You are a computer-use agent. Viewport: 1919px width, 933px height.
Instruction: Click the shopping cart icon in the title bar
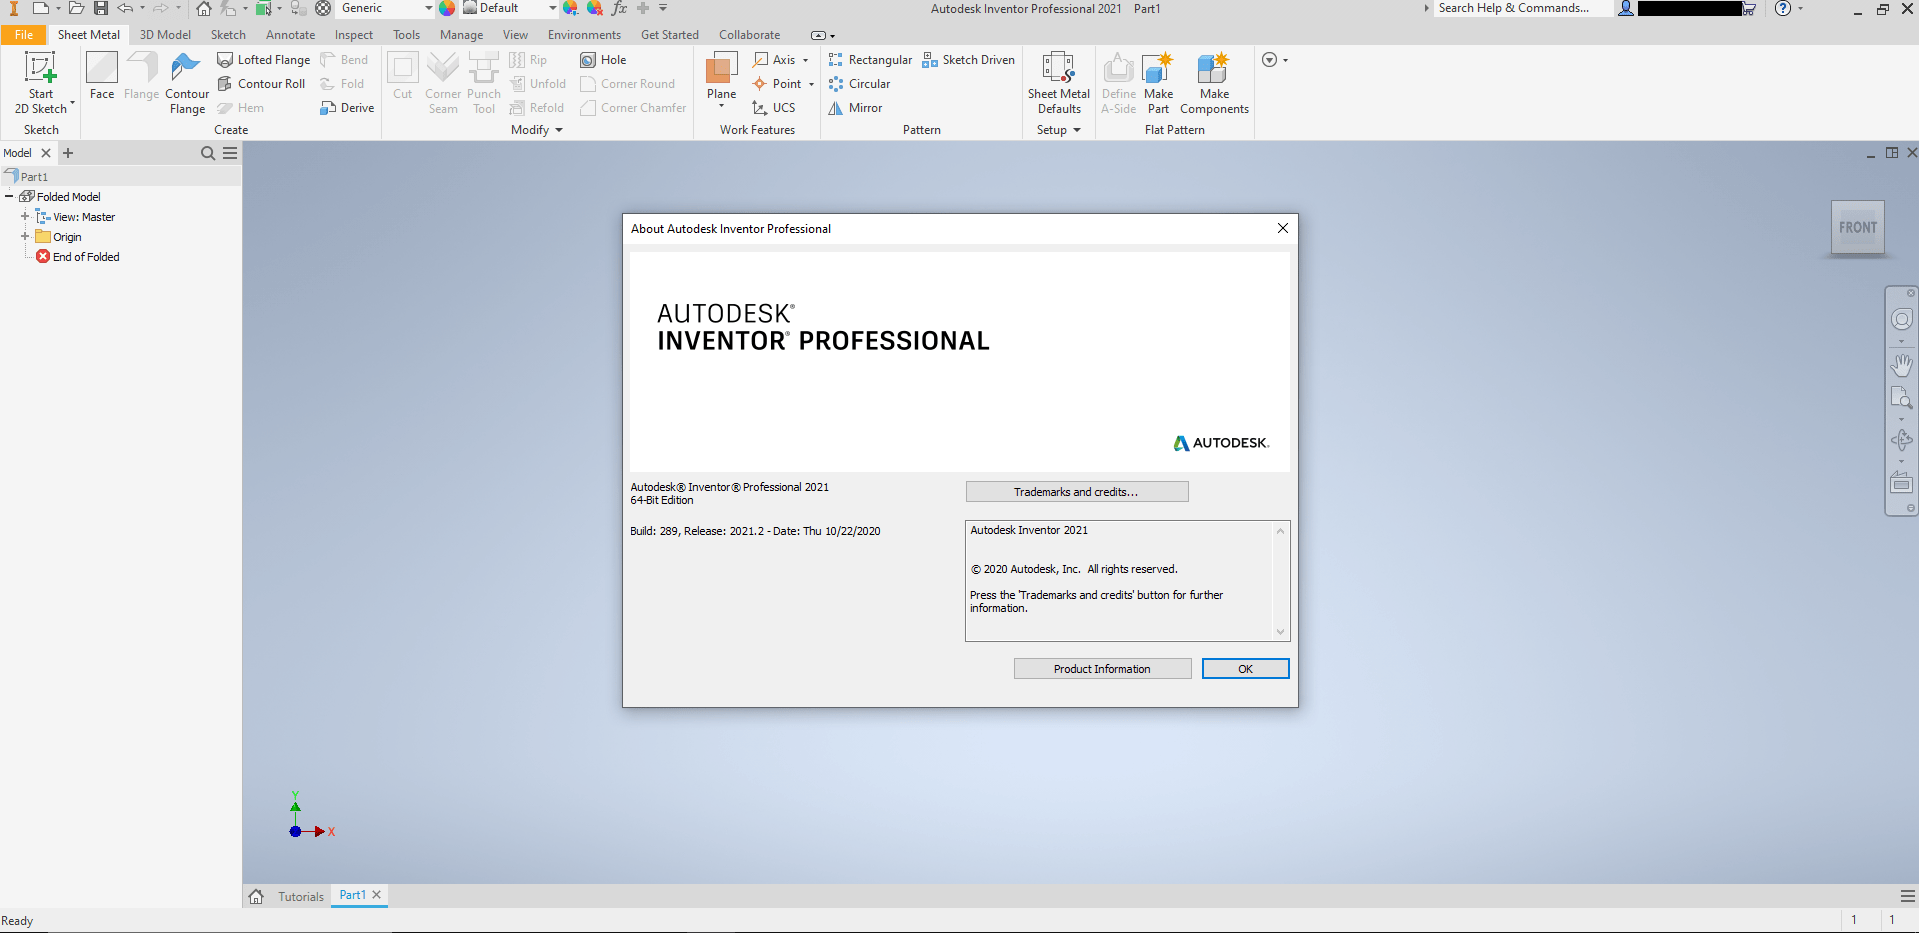[x=1750, y=8]
